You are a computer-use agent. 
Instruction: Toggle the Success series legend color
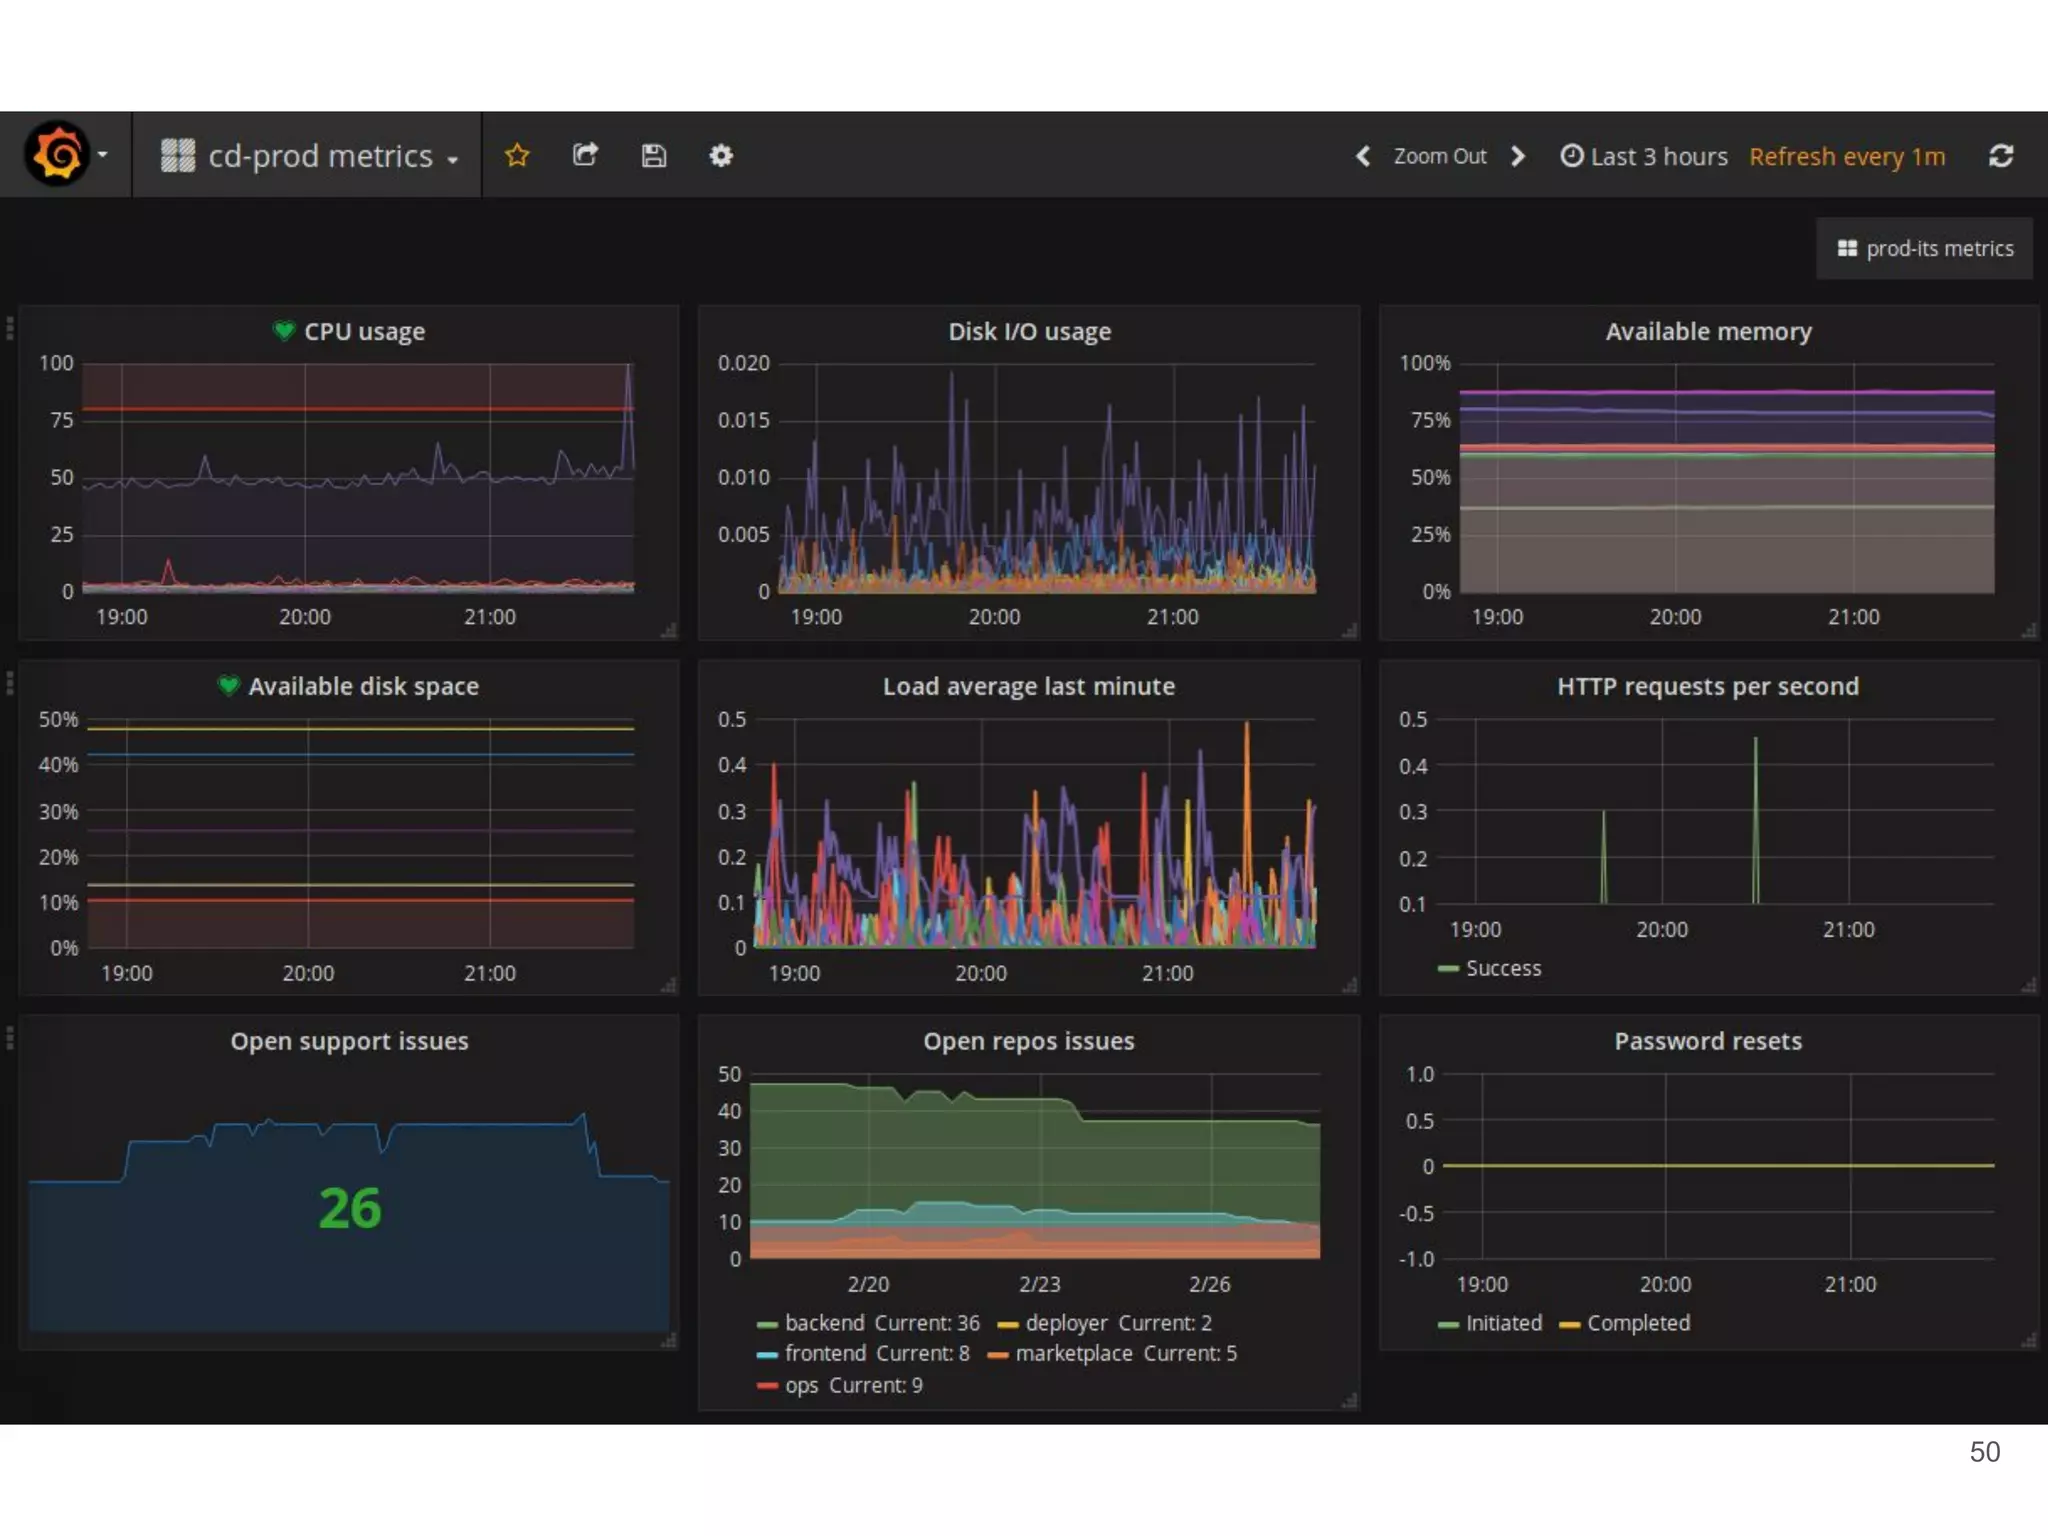click(x=1447, y=968)
